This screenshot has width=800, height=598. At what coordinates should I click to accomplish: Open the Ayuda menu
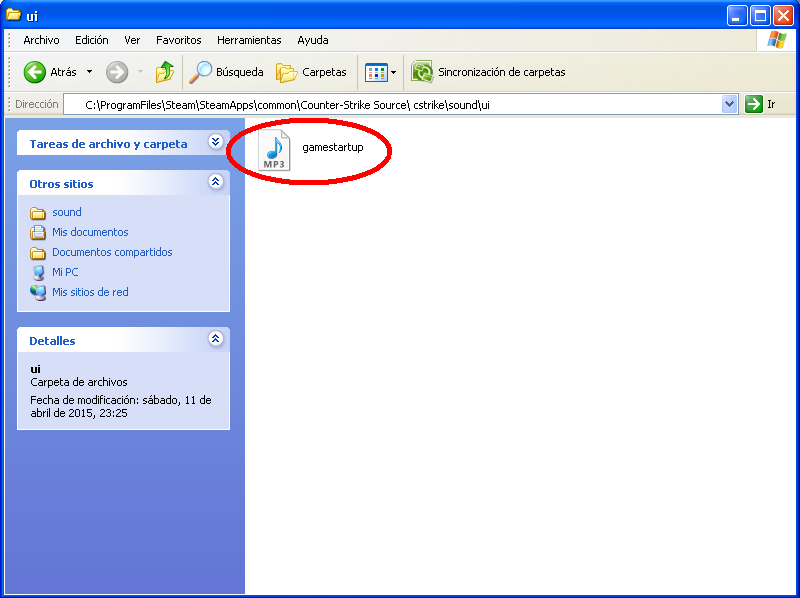click(313, 40)
